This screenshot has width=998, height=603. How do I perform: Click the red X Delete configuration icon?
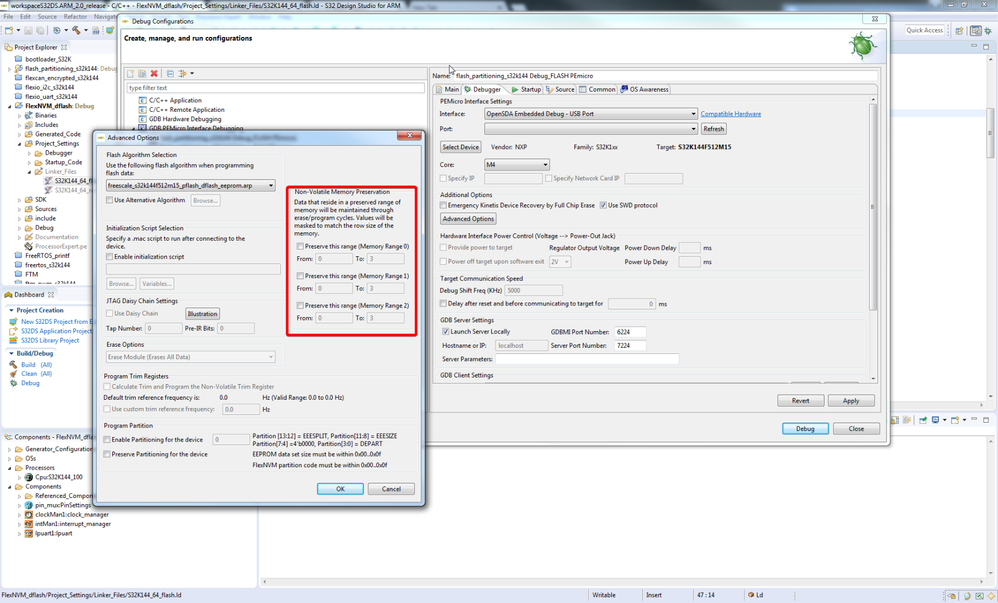click(x=154, y=73)
